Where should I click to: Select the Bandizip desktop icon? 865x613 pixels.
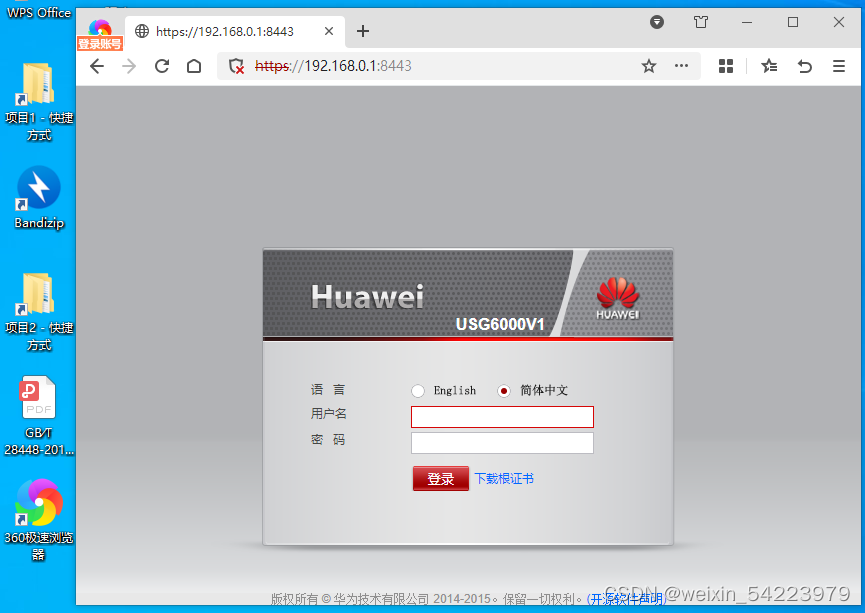(x=39, y=198)
